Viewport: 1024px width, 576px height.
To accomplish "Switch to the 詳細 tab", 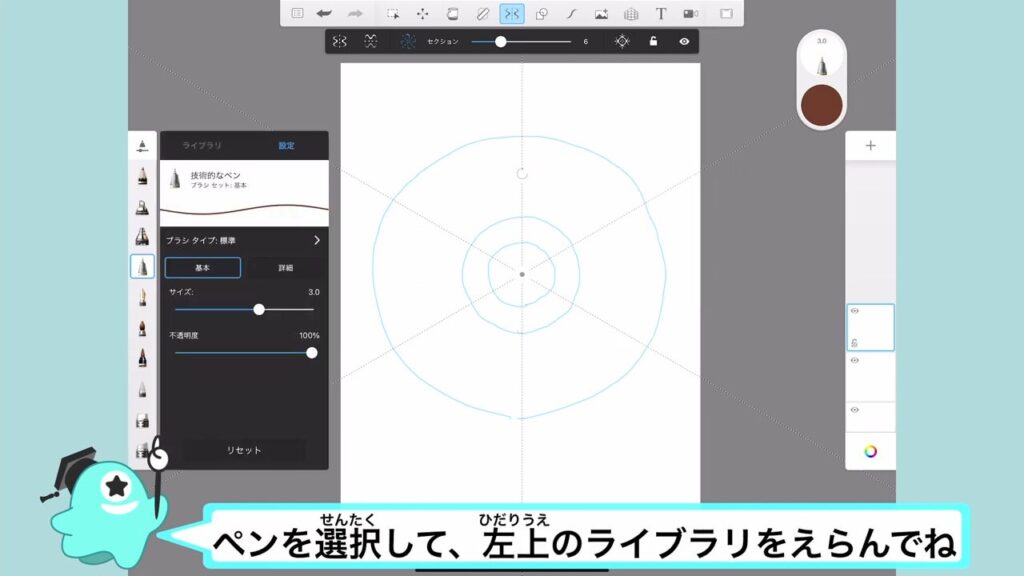I will 286,268.
